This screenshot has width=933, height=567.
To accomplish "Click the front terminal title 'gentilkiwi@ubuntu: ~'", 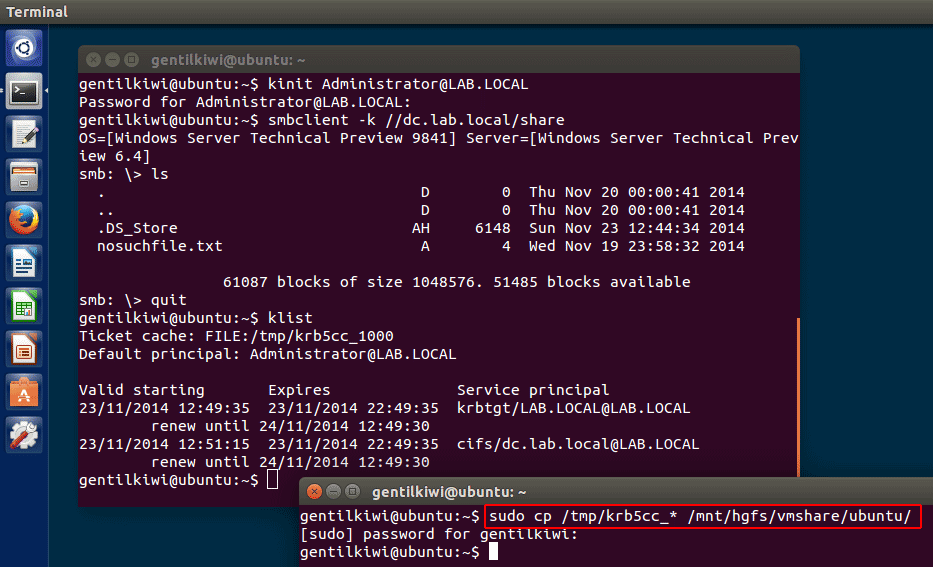I will pyautogui.click(x=449, y=492).
